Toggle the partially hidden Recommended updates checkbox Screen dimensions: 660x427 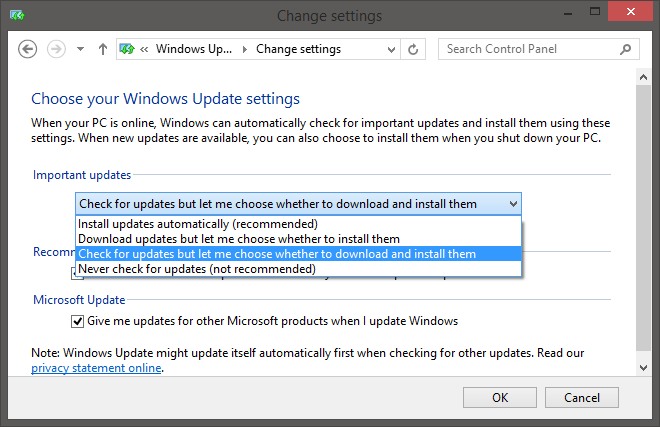point(74,276)
